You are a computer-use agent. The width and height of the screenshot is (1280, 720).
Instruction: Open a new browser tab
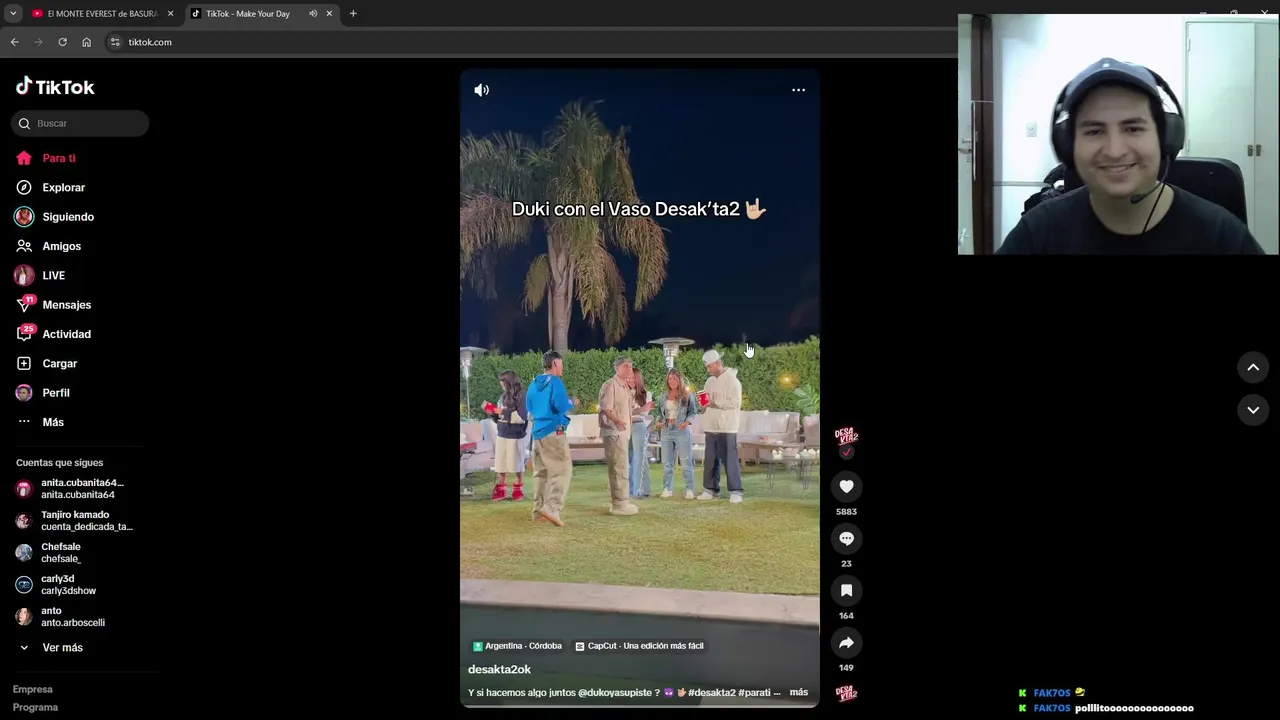(353, 14)
